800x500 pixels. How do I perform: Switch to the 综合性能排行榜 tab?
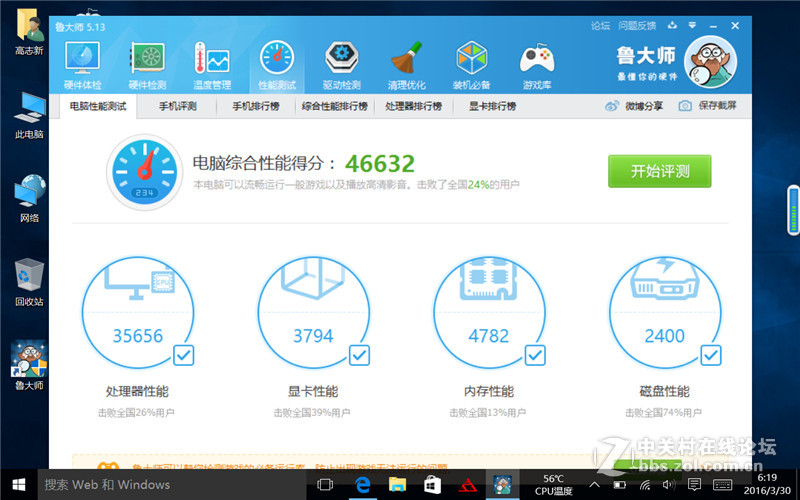335,106
